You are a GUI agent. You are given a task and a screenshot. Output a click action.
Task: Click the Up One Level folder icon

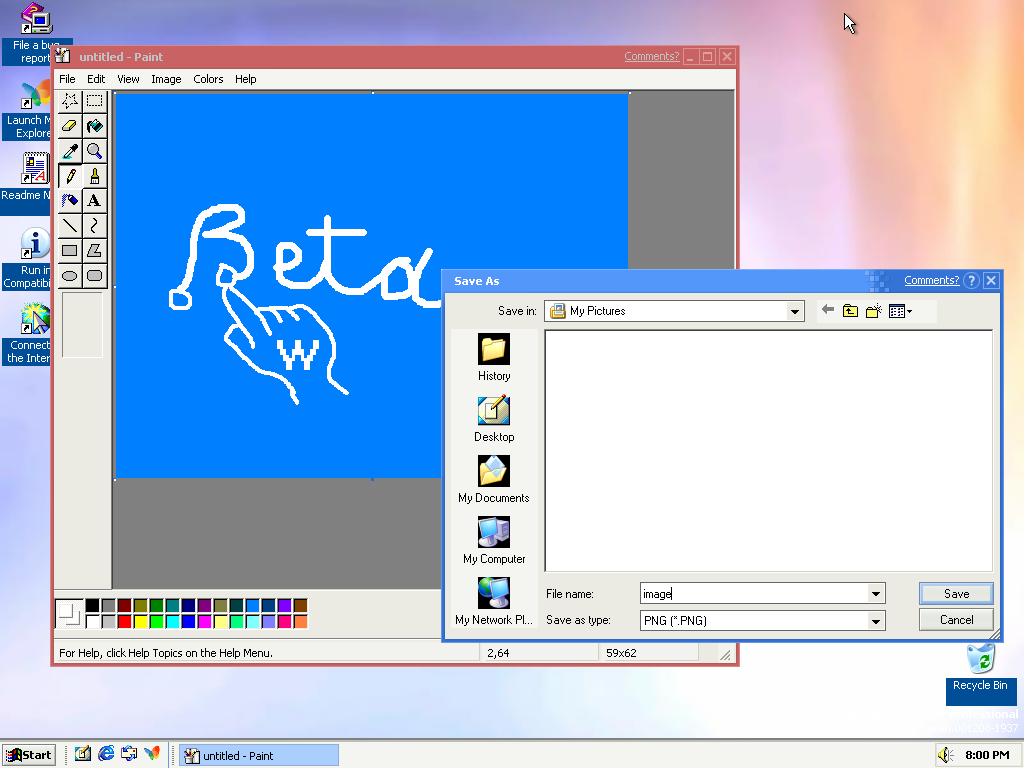[x=850, y=311]
